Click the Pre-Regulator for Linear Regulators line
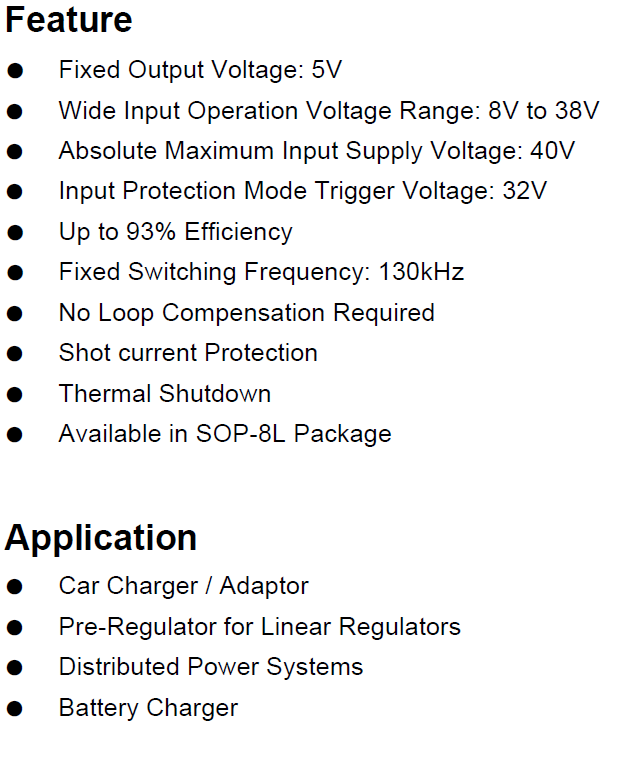625x757 pixels. [260, 628]
